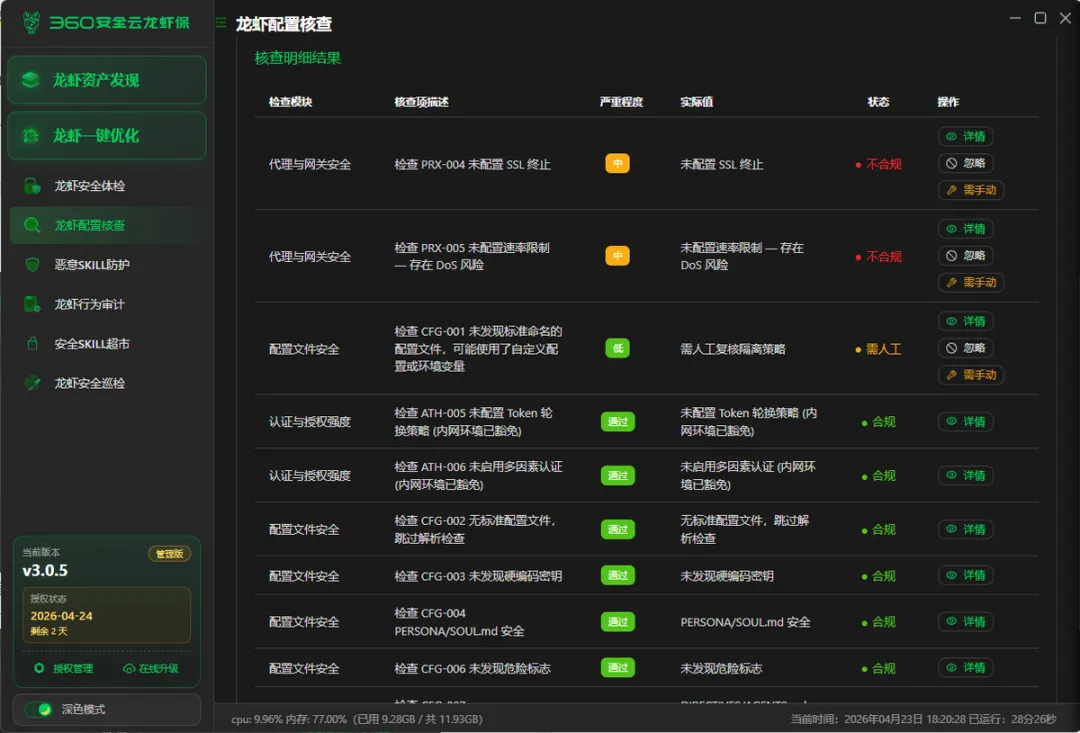The image size is (1080, 733).
Task: View 详情 for PRX-004 SSL row
Action: (966, 136)
